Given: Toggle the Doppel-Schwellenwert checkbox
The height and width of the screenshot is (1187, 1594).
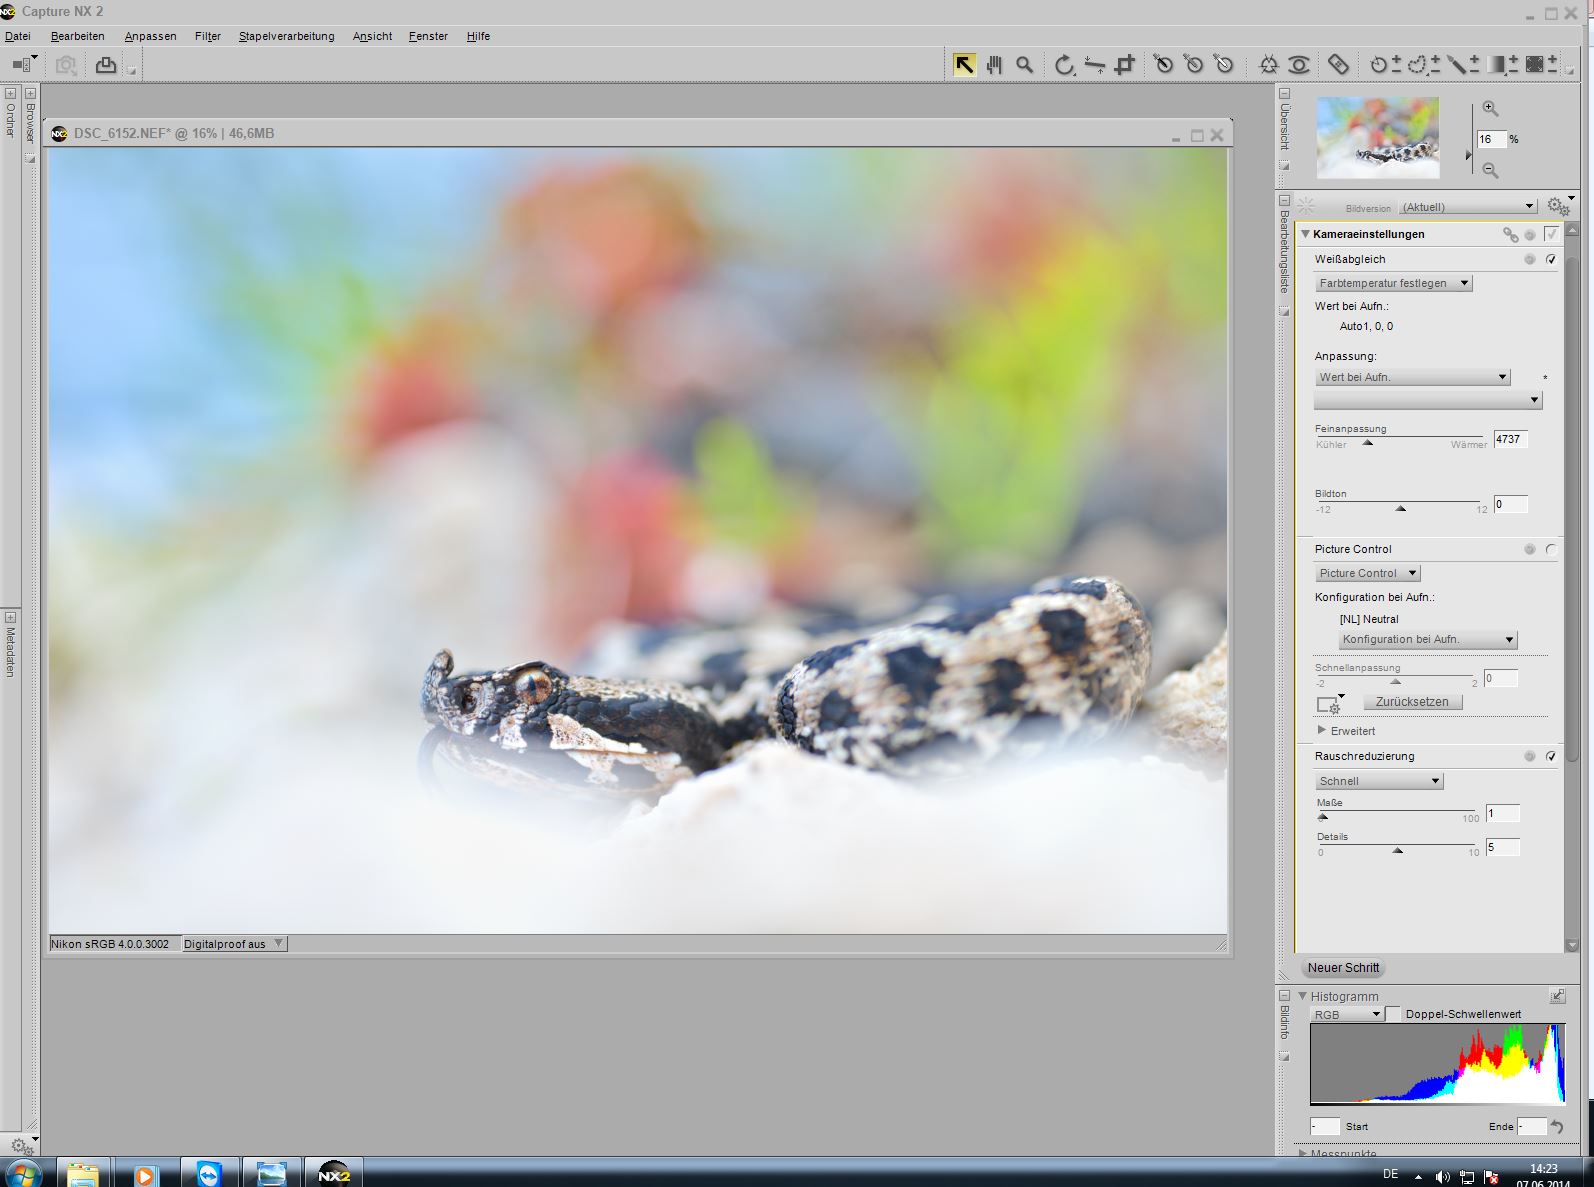Looking at the screenshot, I should (1393, 1014).
